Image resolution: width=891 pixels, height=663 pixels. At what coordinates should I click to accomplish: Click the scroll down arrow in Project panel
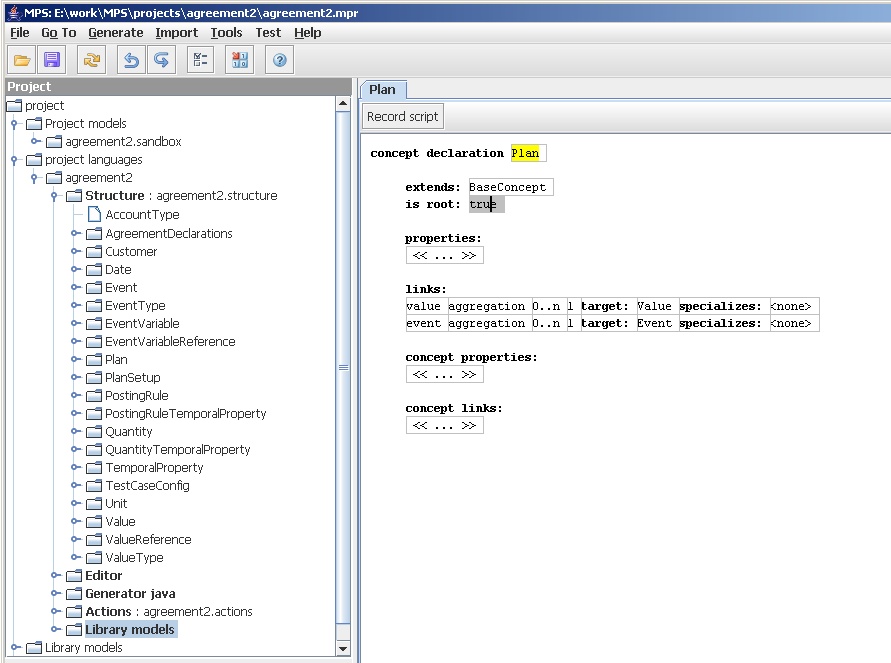pos(345,649)
